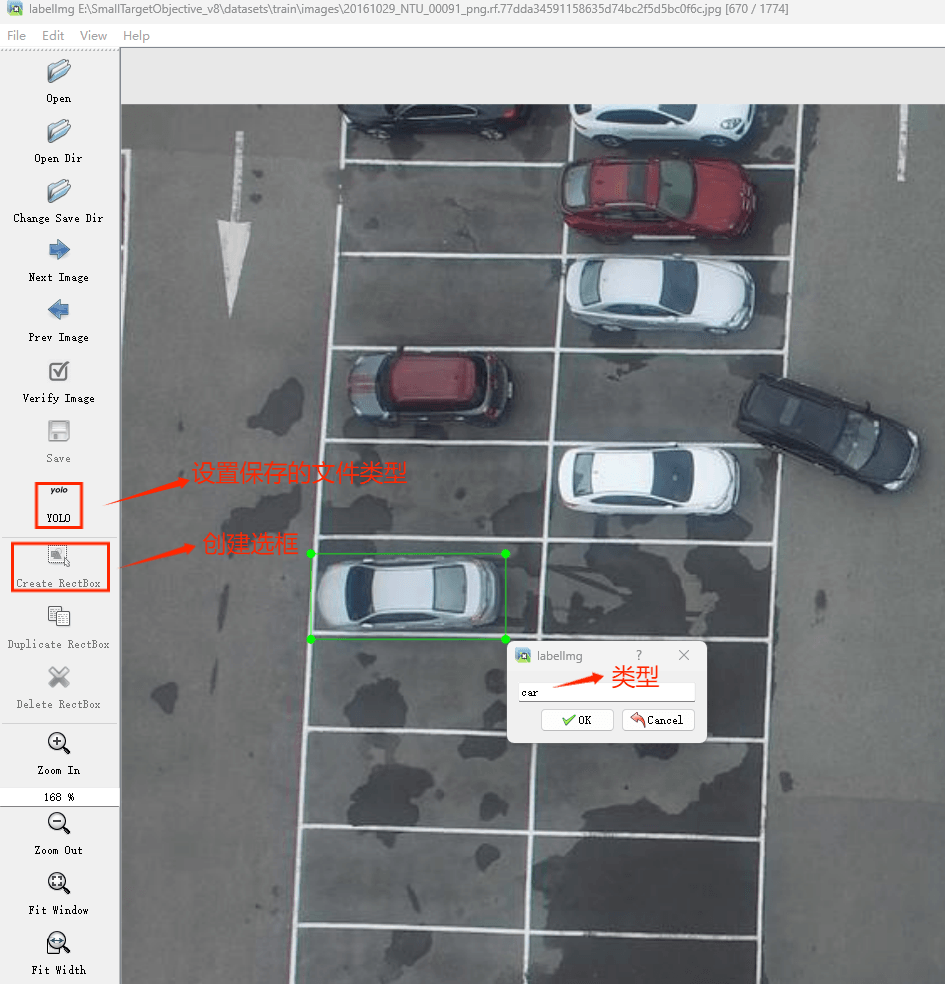The width and height of the screenshot is (945, 984).
Task: Open the View menu
Action: point(93,35)
